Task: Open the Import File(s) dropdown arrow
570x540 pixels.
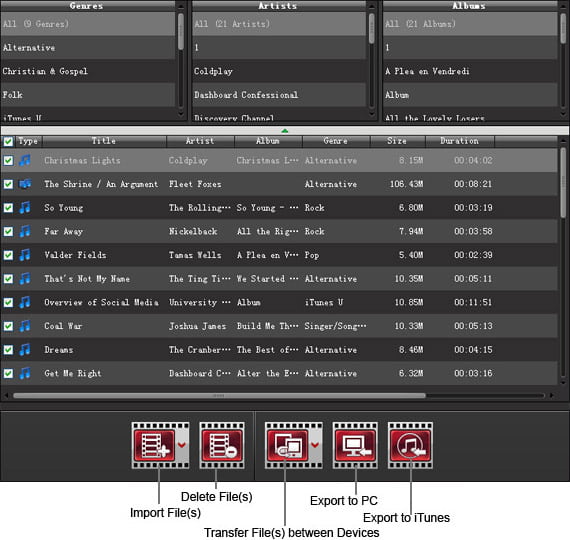Action: click(x=182, y=445)
